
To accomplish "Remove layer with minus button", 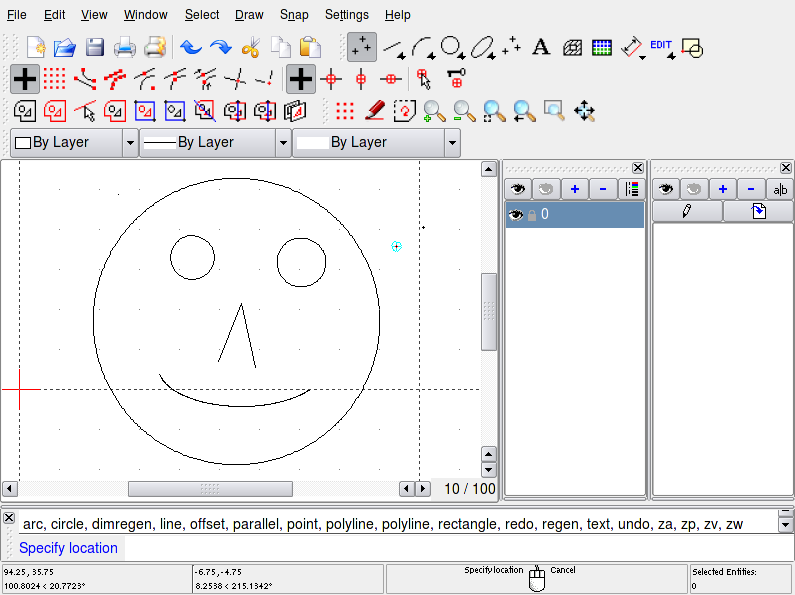I will [603, 189].
